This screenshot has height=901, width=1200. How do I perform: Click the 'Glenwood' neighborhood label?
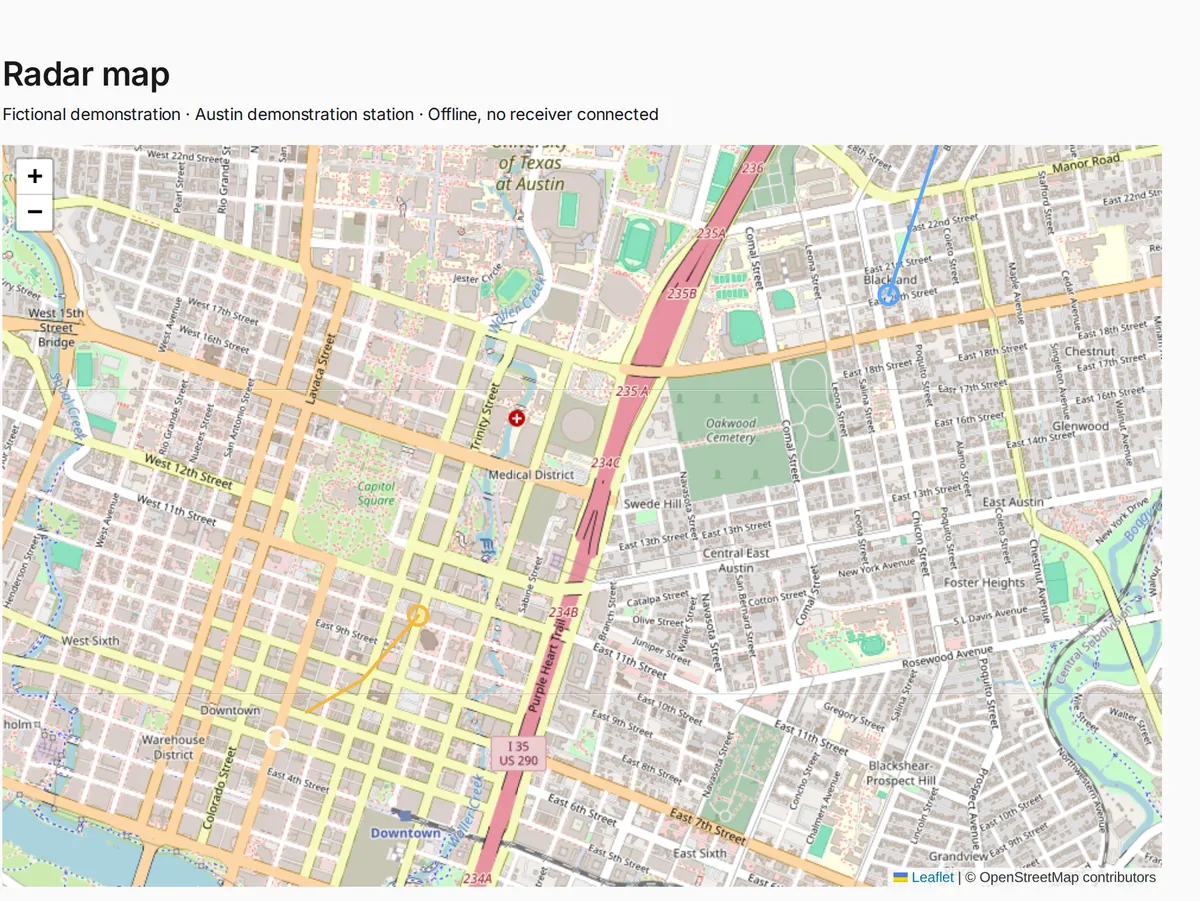click(x=1080, y=425)
